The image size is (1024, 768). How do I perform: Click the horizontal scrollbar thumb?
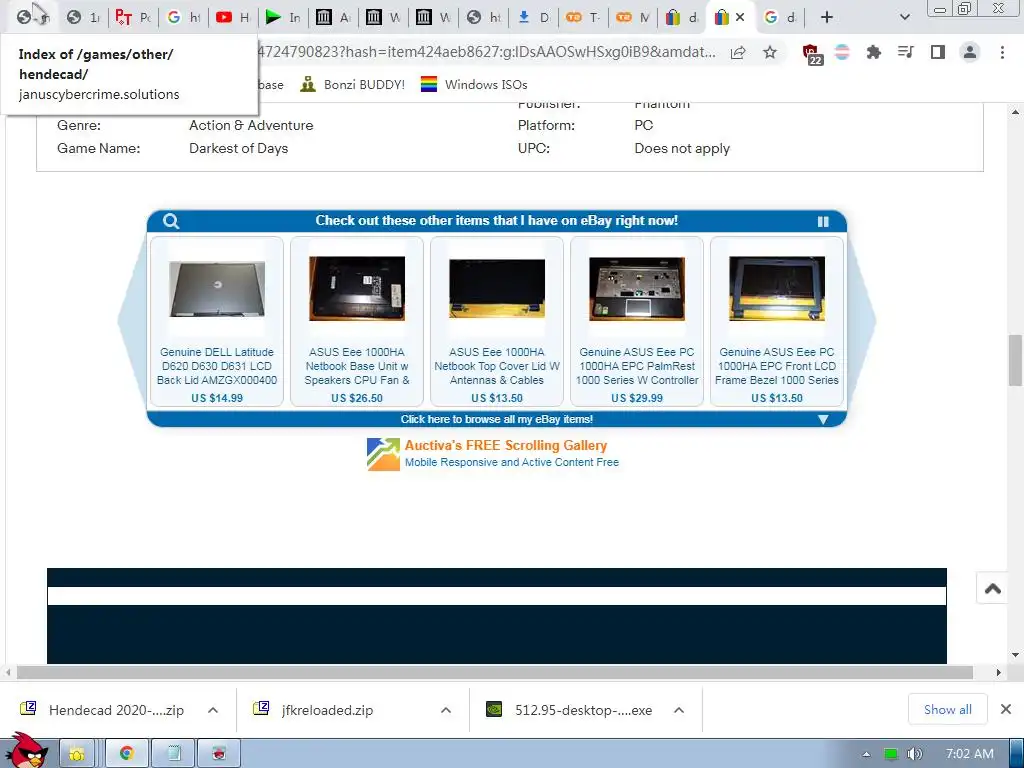(495, 672)
